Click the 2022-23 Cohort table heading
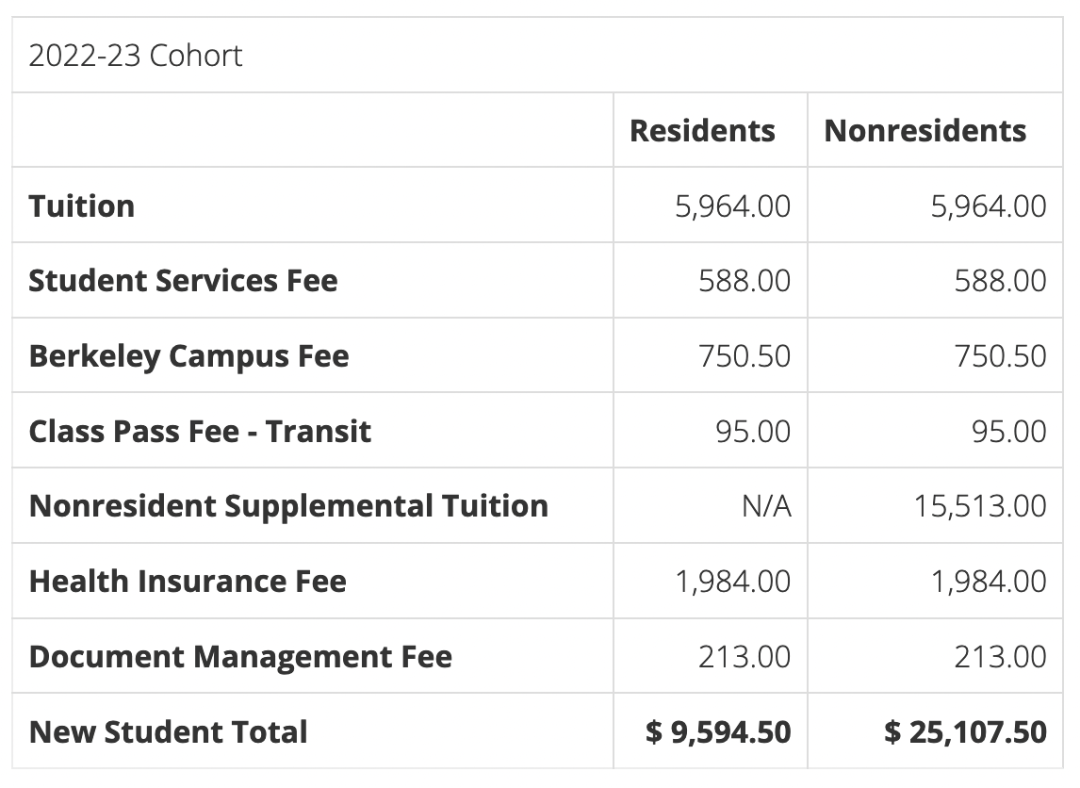Viewport: 1080px width, 788px height. 136,55
